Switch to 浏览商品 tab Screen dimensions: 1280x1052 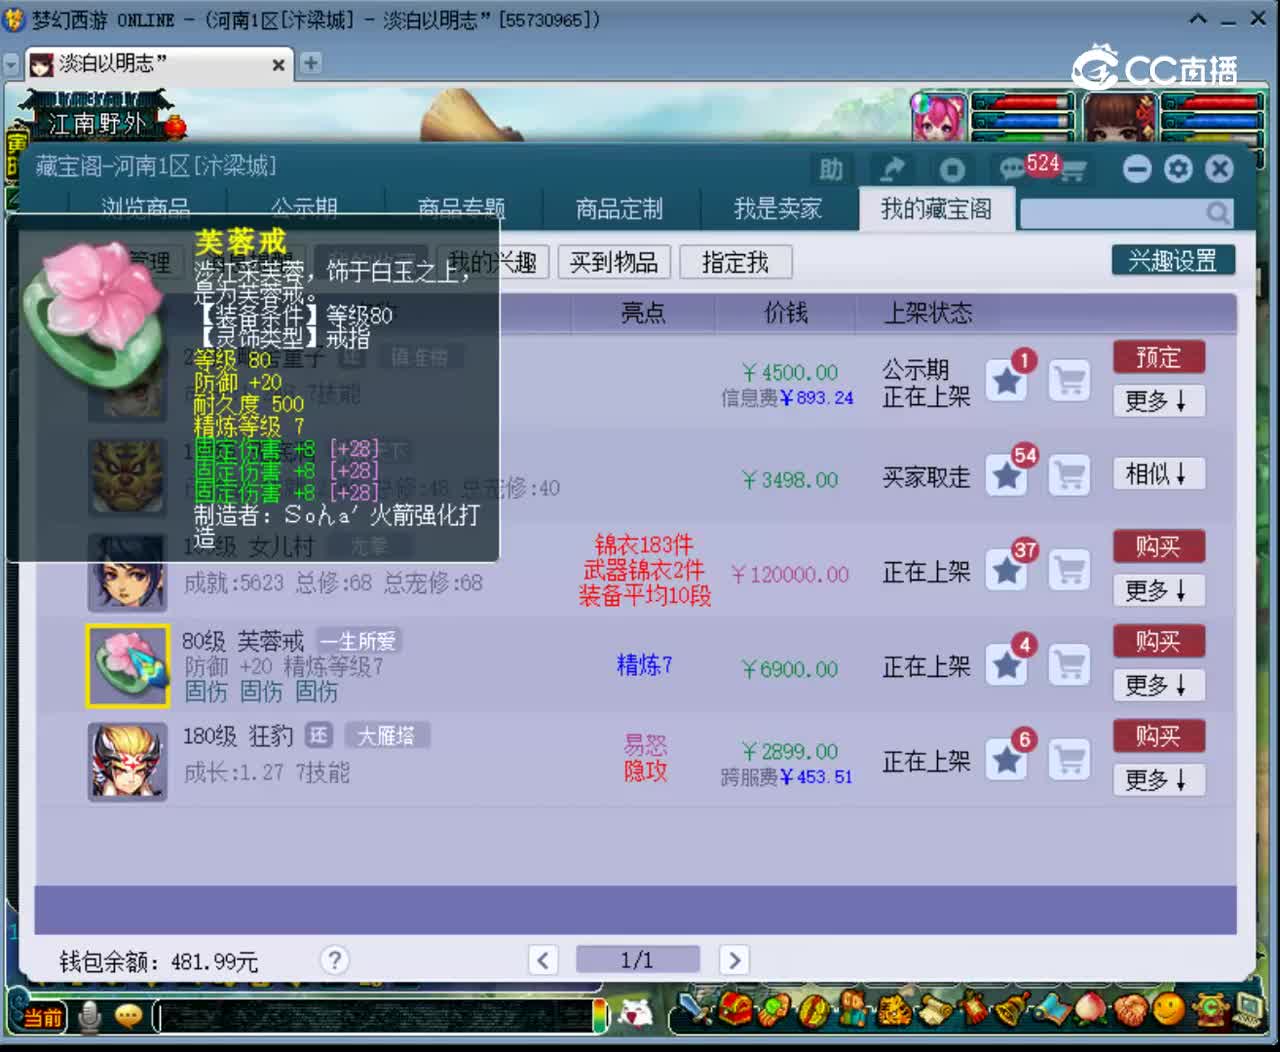tap(146, 208)
